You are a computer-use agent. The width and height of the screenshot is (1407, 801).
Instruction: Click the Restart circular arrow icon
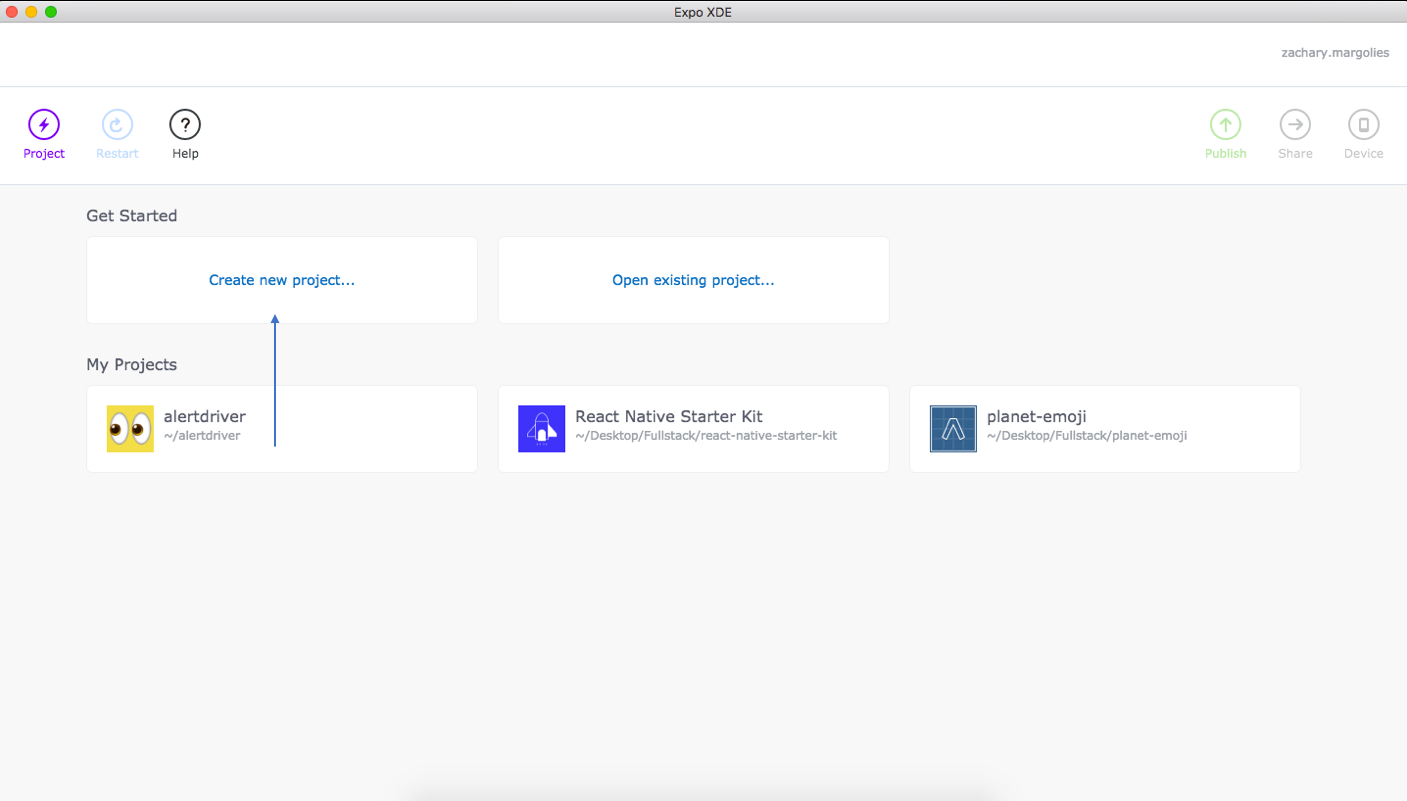117,125
